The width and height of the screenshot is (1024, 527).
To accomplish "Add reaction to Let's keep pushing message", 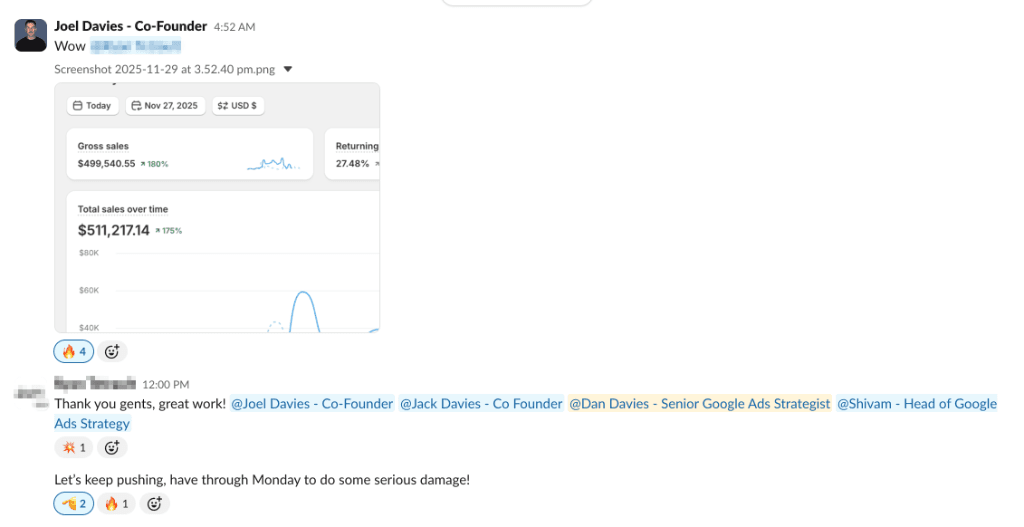I will click(154, 503).
